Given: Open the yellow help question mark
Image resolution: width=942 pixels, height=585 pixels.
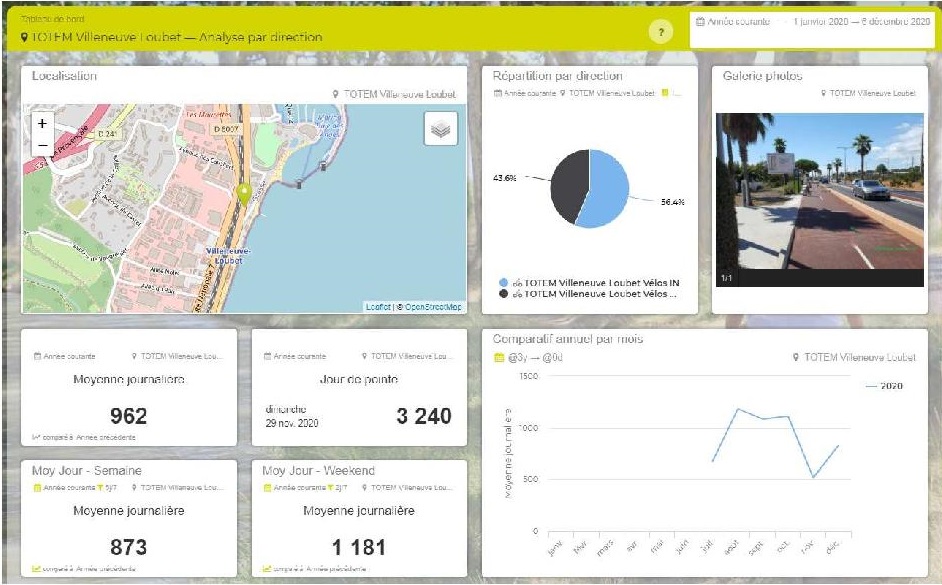Looking at the screenshot, I should (658, 33).
